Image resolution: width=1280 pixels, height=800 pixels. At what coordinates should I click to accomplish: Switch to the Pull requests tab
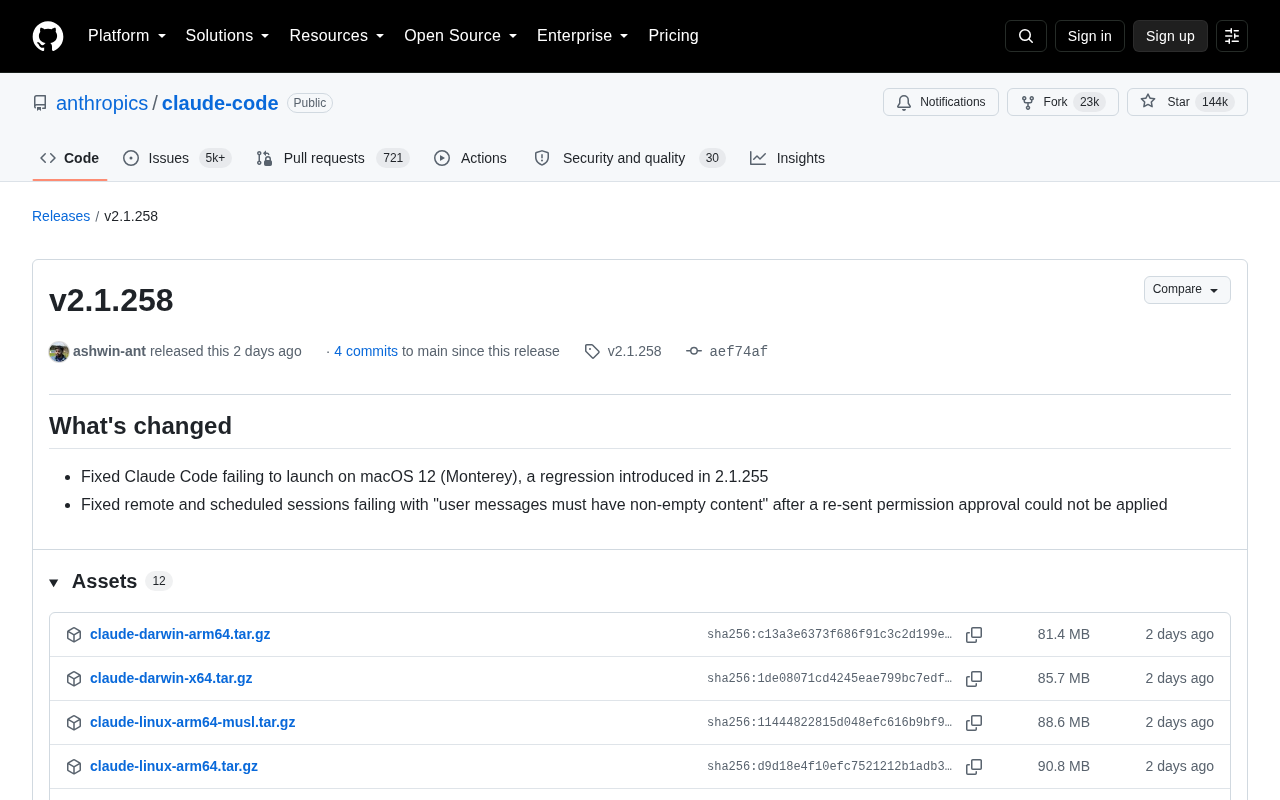click(x=333, y=158)
